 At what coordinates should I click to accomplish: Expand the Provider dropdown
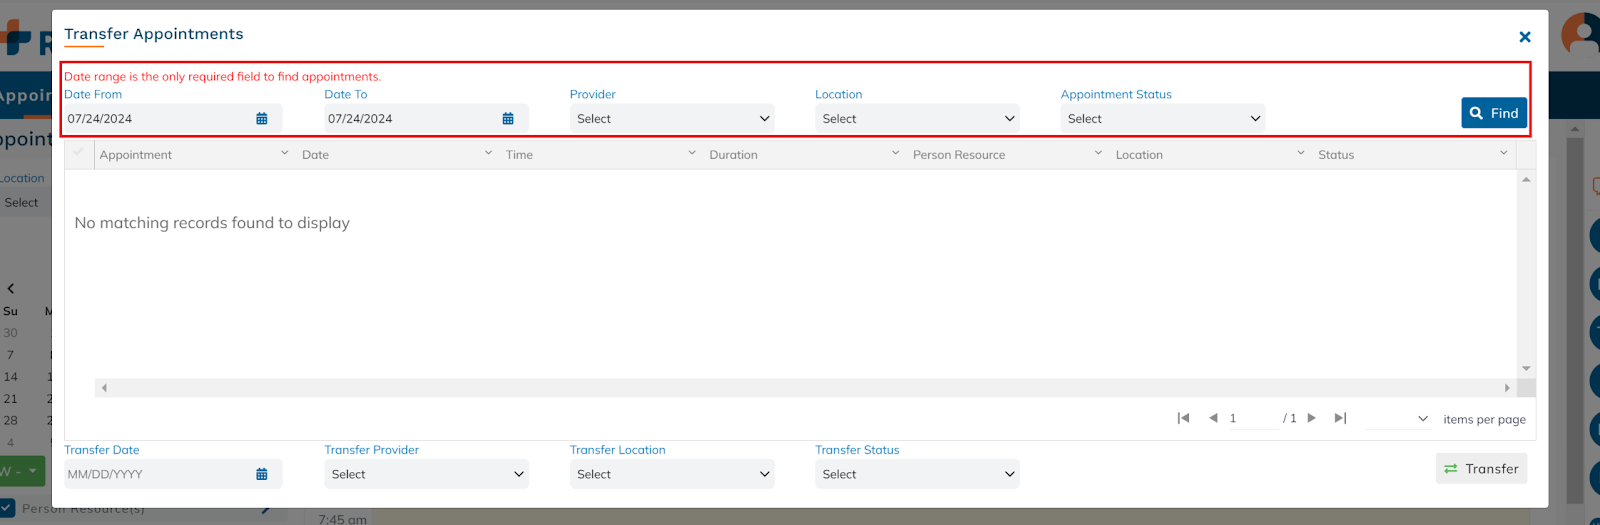point(672,119)
